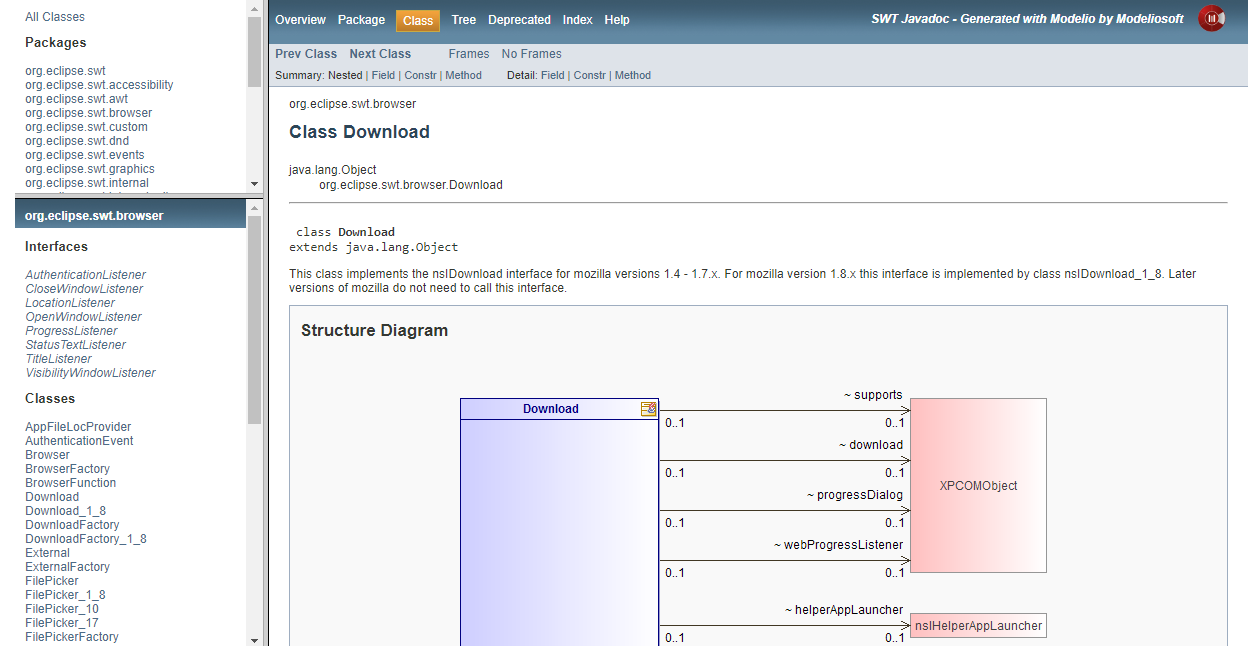This screenshot has height=646, width=1248.
Task: Jump to Method detail
Action: pos(633,75)
